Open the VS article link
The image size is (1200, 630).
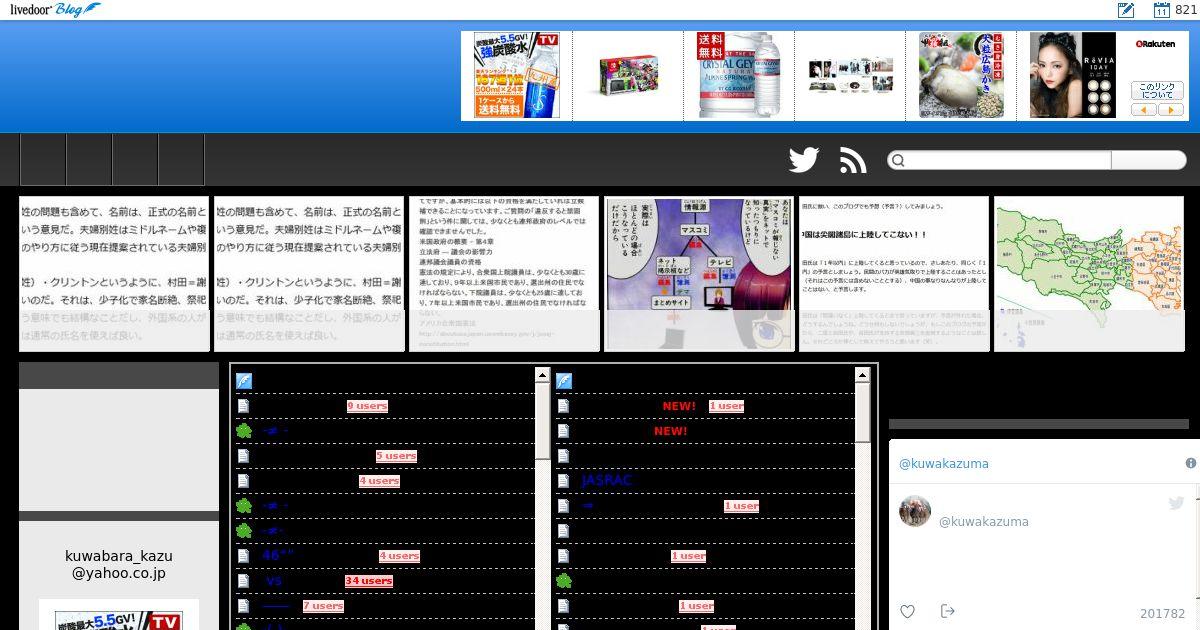pyautogui.click(x=274, y=581)
